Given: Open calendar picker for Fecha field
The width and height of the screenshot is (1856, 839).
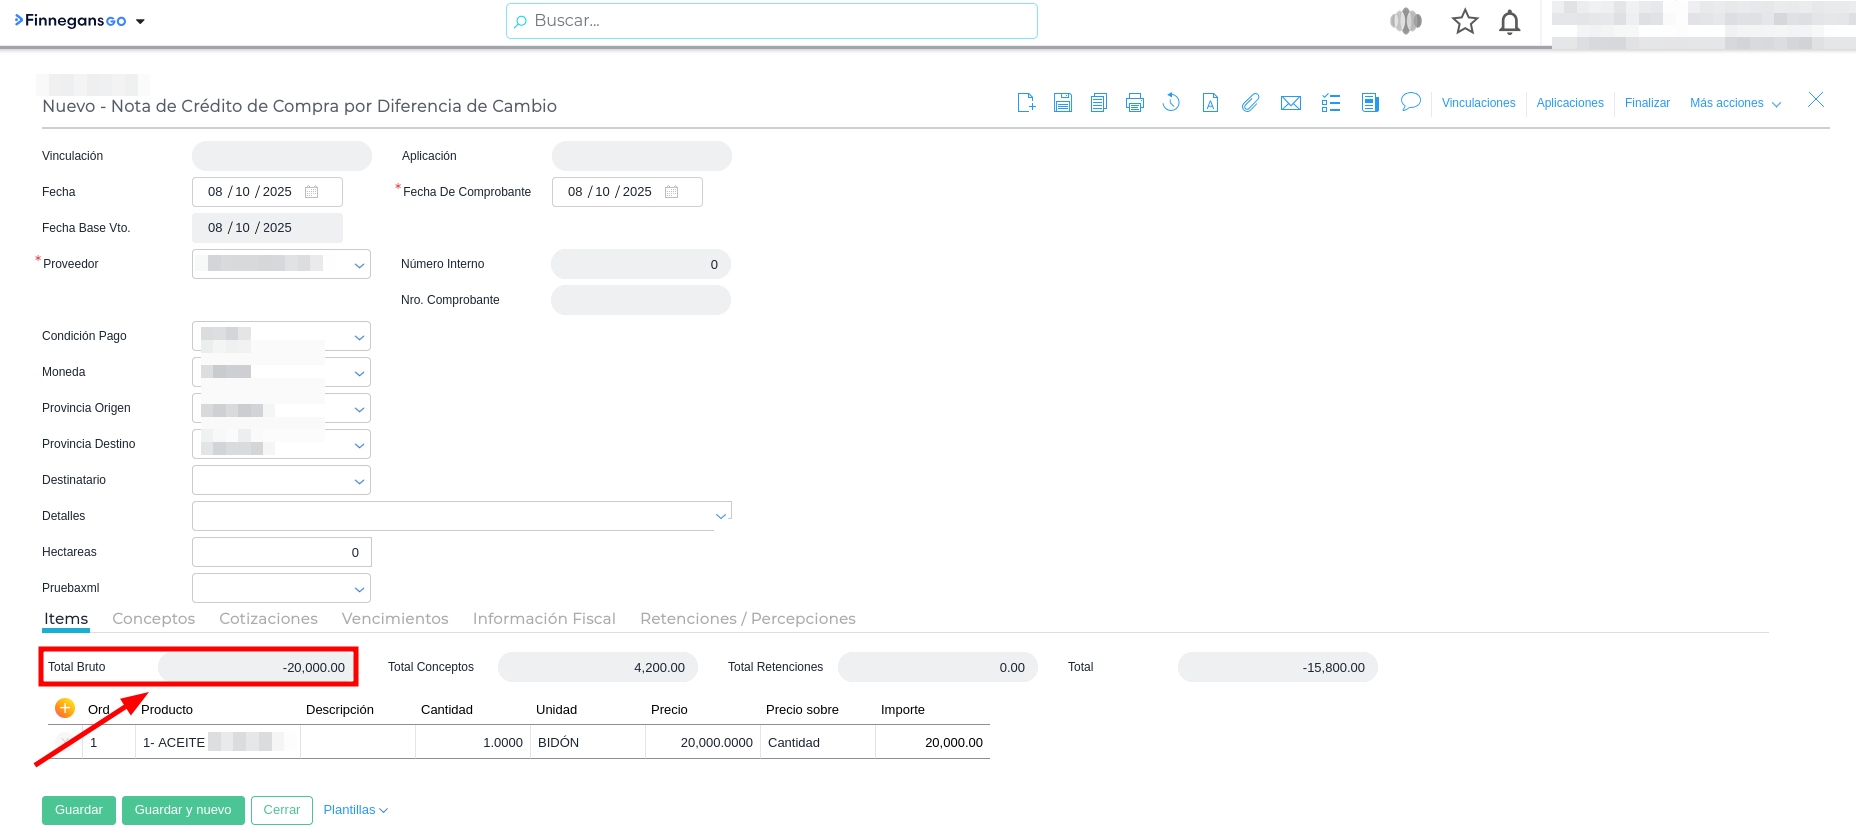Looking at the screenshot, I should [312, 192].
